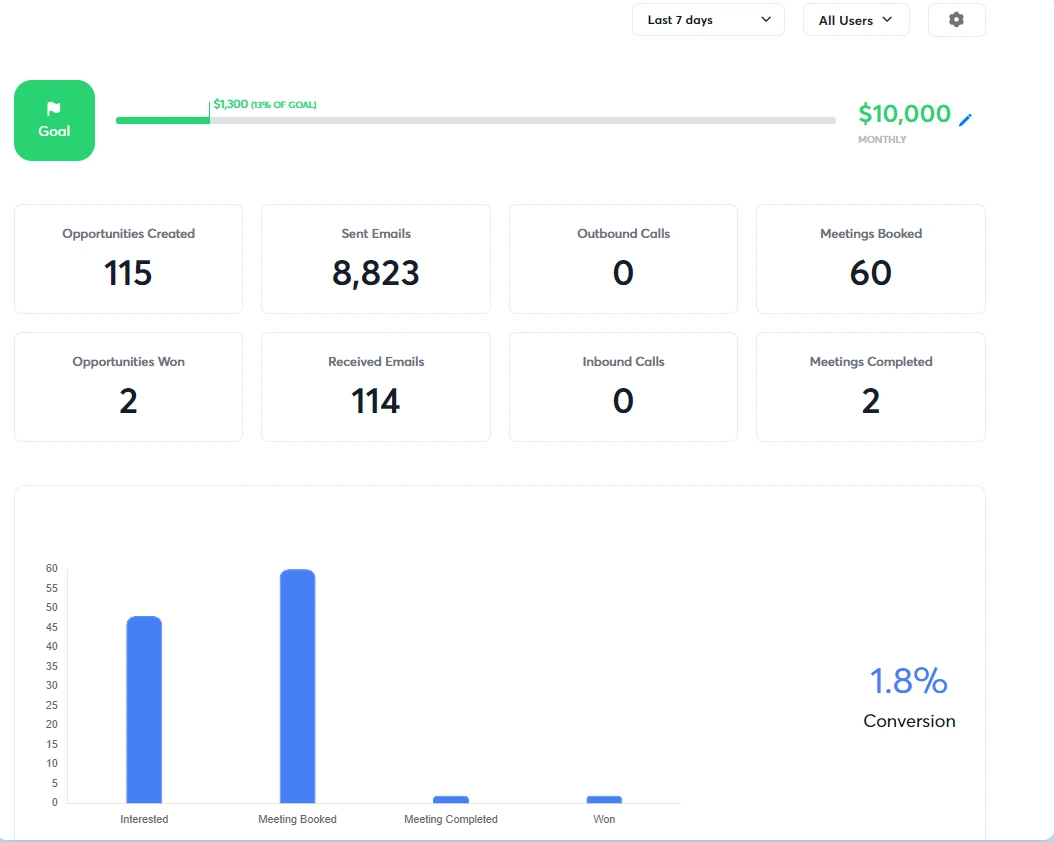1054x842 pixels.
Task: Click the Meeting Completed axis label
Action: point(451,819)
